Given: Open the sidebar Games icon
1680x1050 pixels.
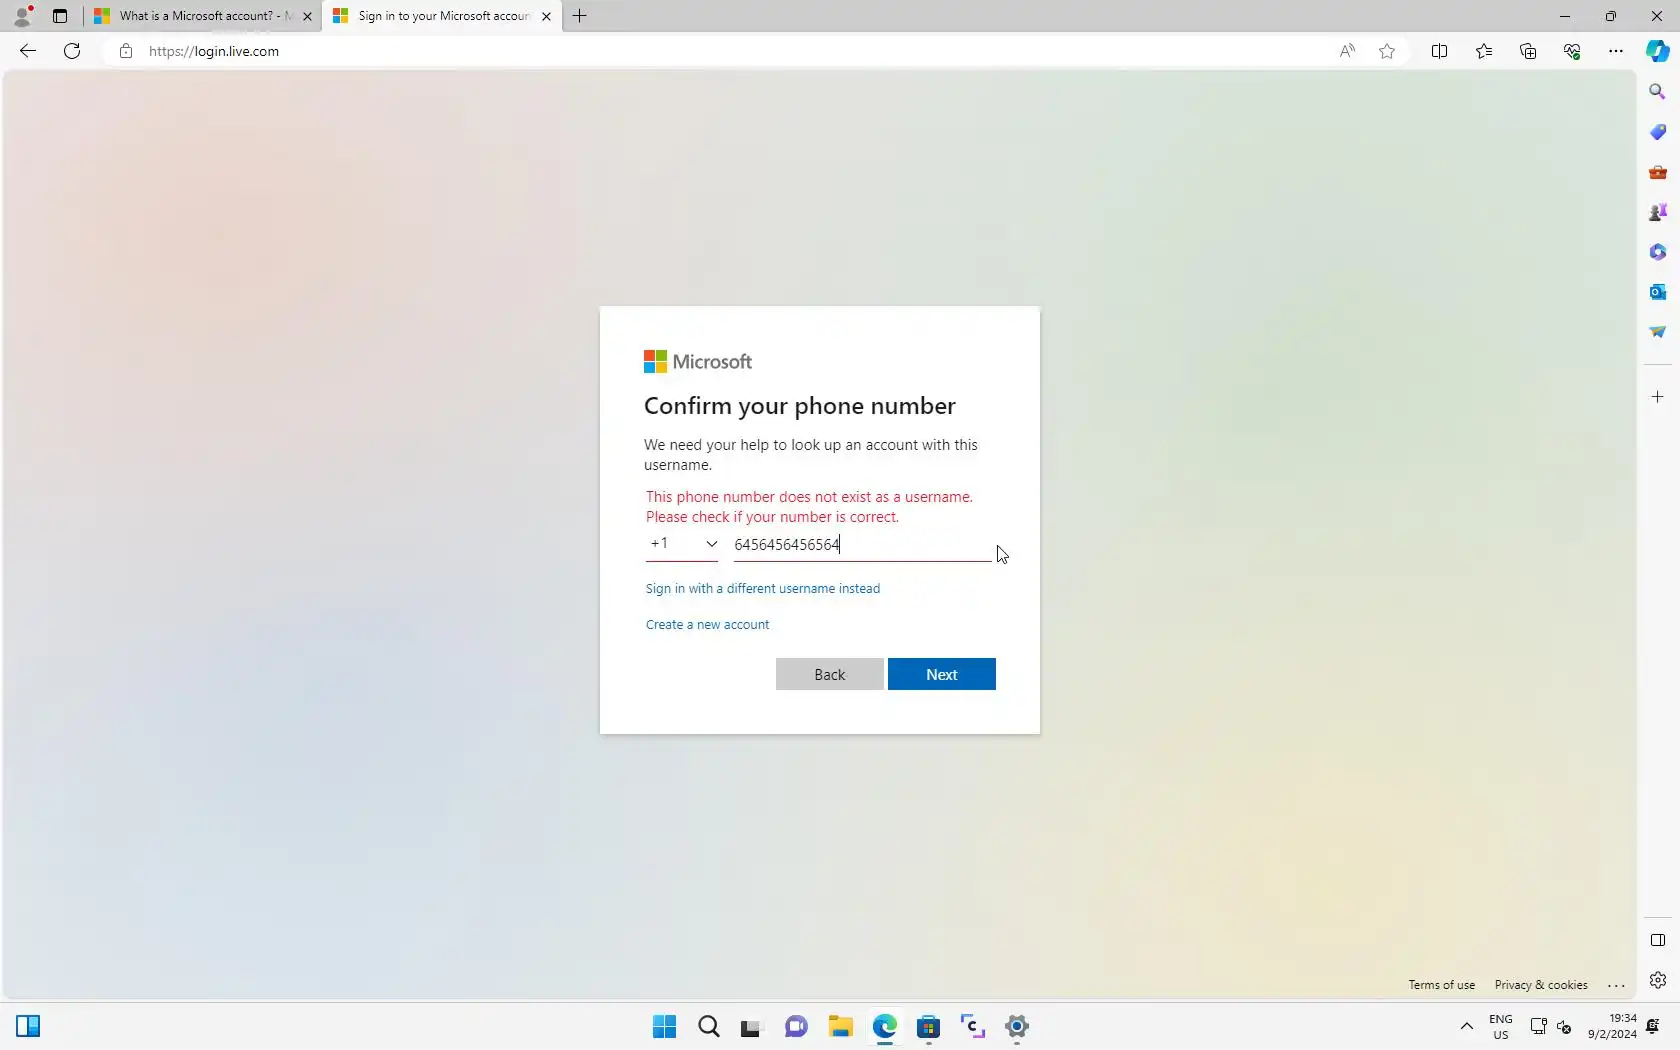Looking at the screenshot, I should point(1658,212).
